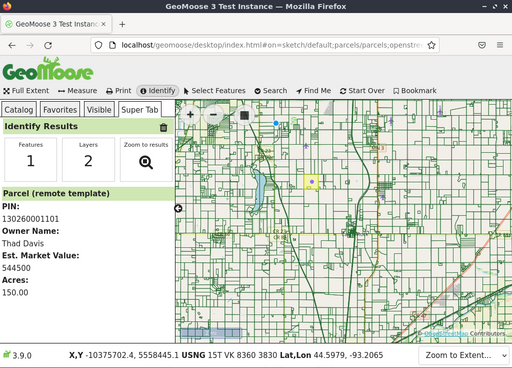Select the Identify tool
This screenshot has height=368, width=512.
click(158, 91)
